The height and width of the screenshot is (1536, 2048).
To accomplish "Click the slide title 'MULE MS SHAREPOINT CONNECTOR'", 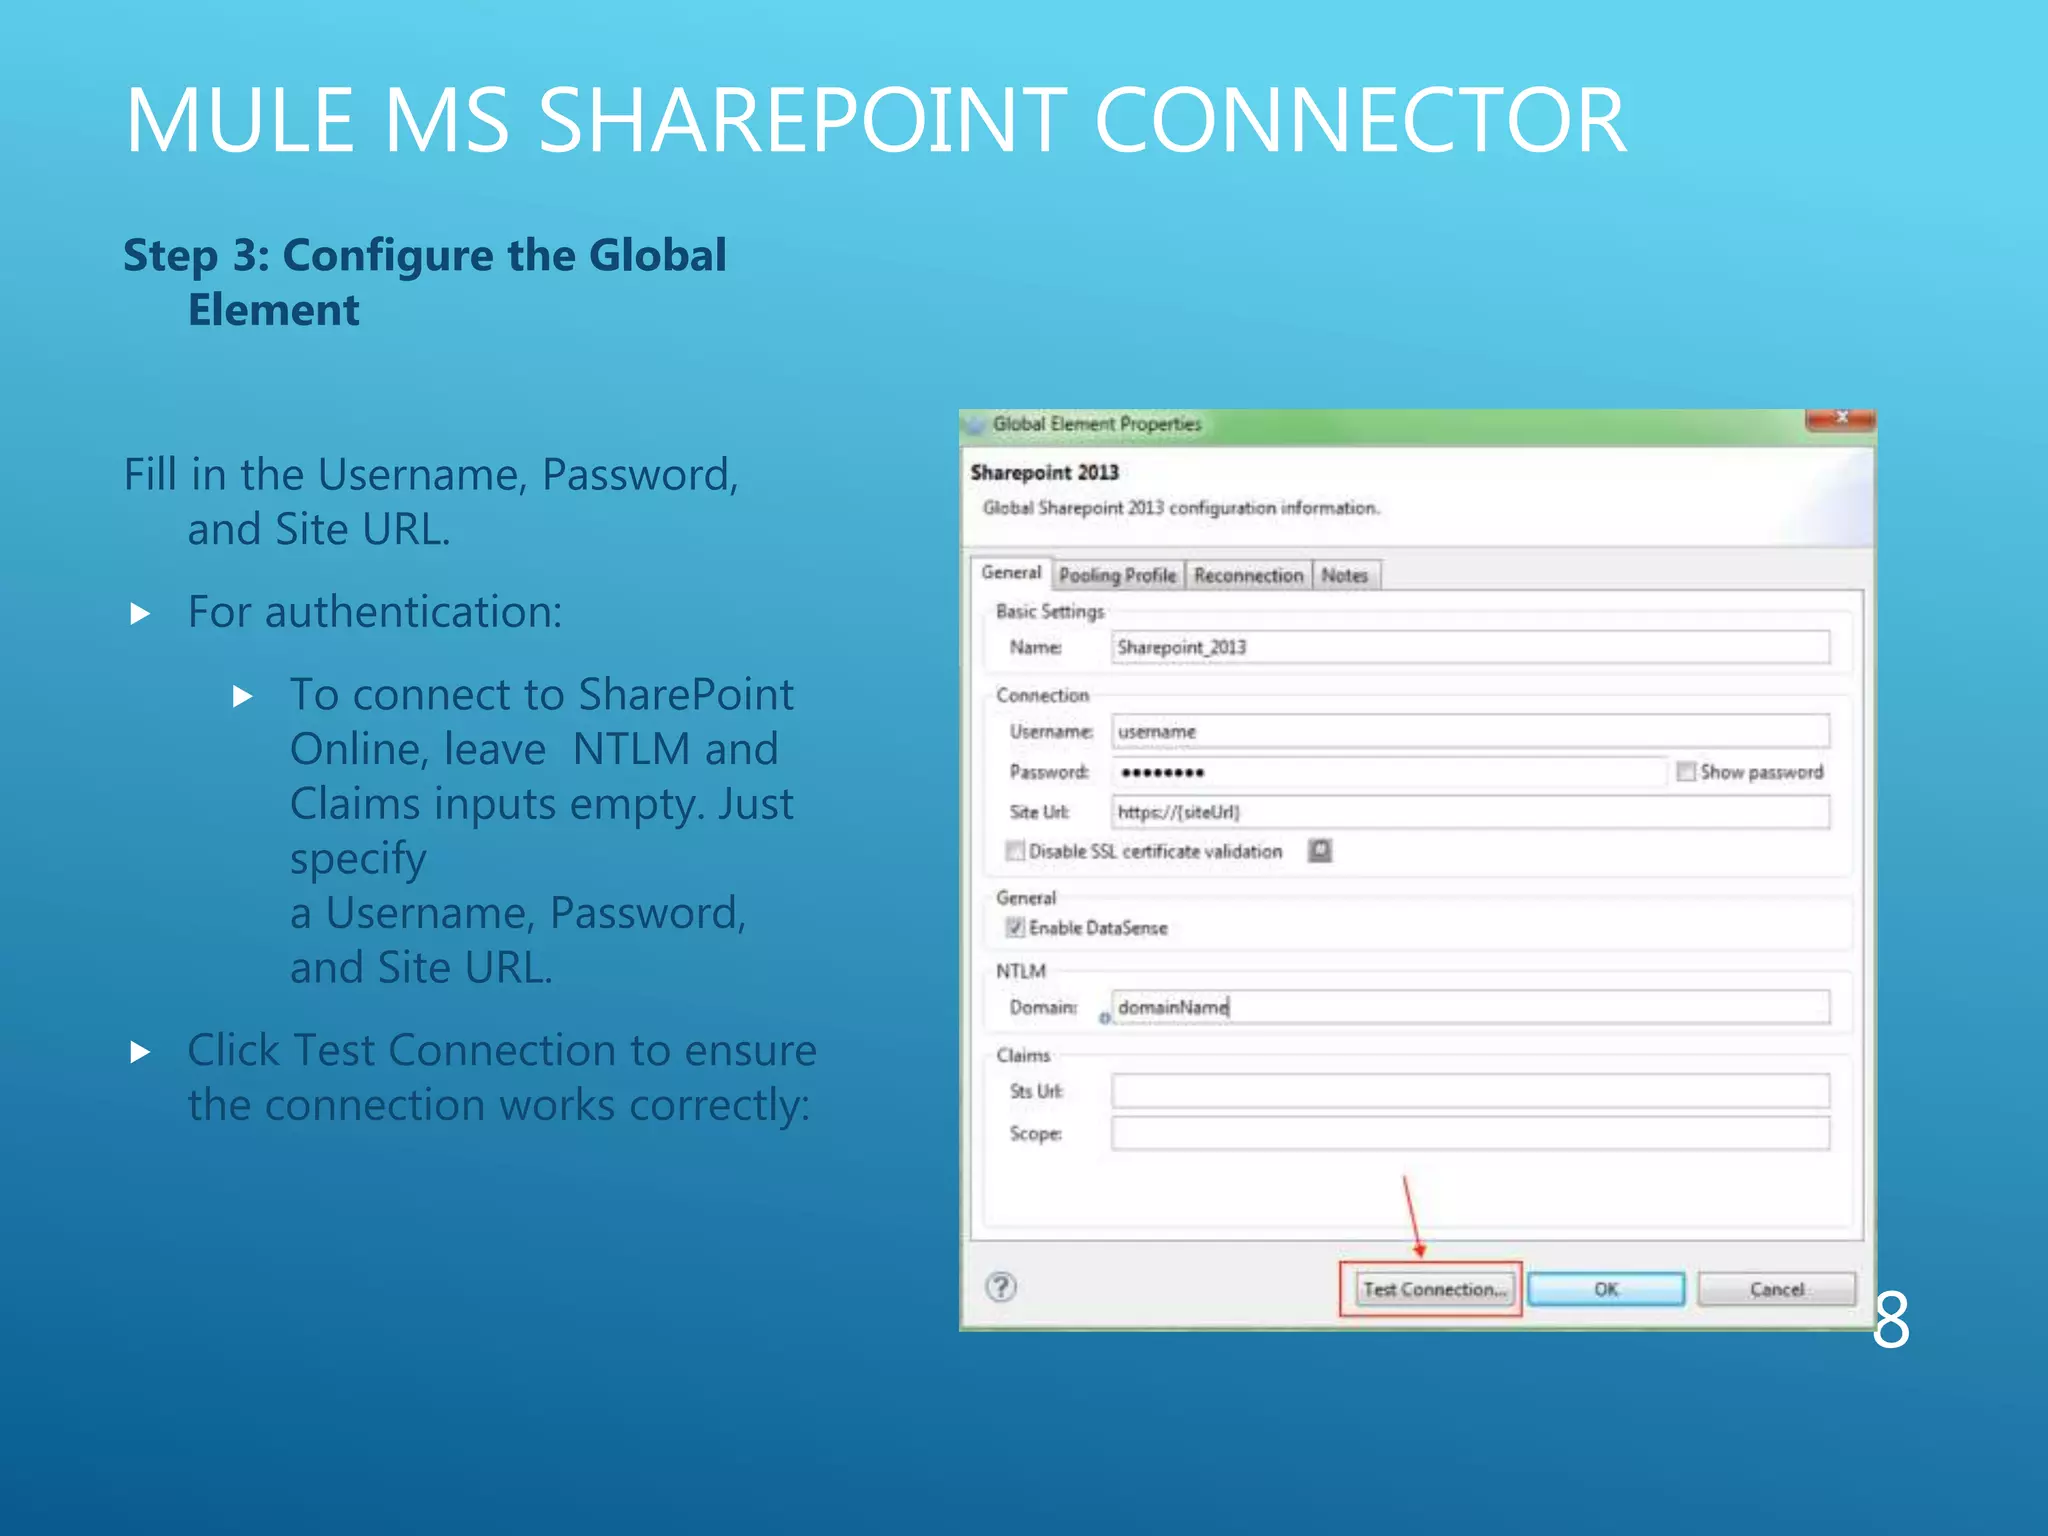I will point(876,120).
